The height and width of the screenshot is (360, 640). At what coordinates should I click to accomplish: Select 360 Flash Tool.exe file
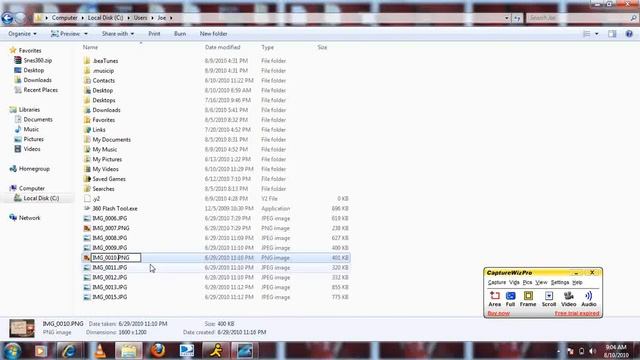pyautogui.click(x=111, y=209)
